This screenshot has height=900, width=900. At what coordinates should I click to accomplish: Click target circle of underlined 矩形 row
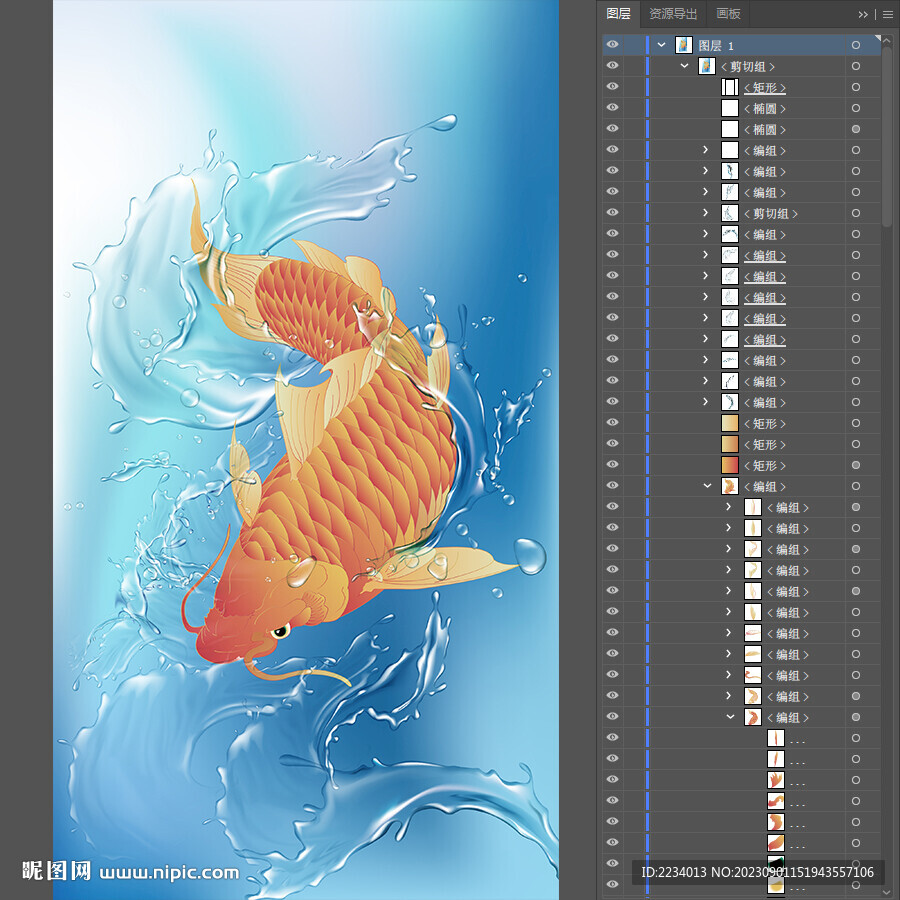[855, 87]
